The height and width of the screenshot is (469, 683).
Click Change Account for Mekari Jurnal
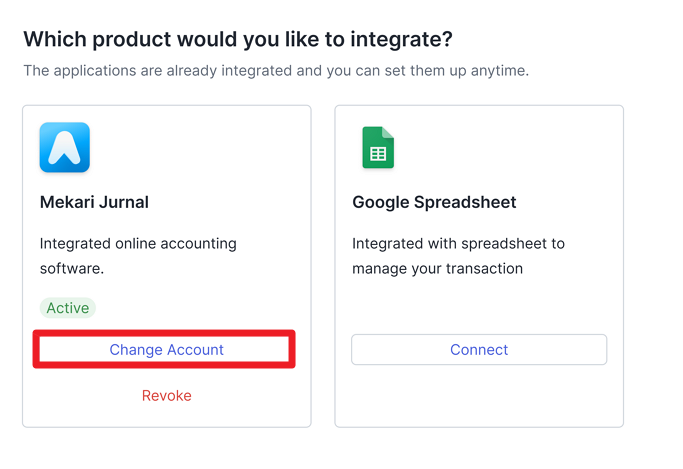coord(165,349)
